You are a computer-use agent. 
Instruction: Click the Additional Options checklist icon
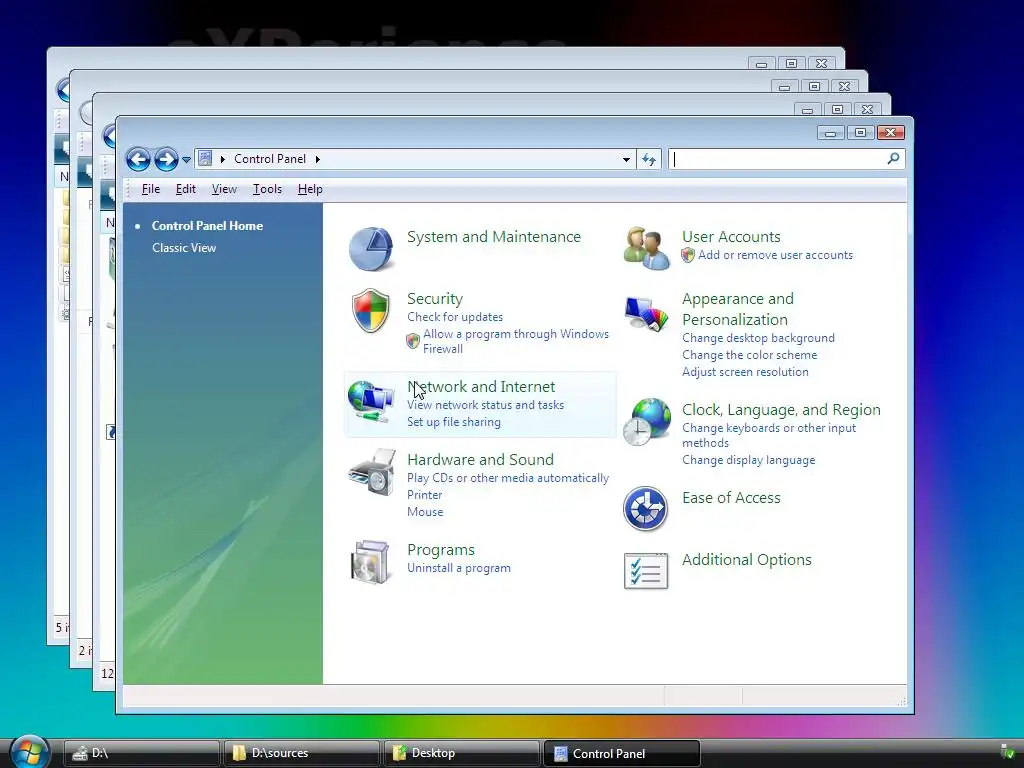[x=645, y=571]
